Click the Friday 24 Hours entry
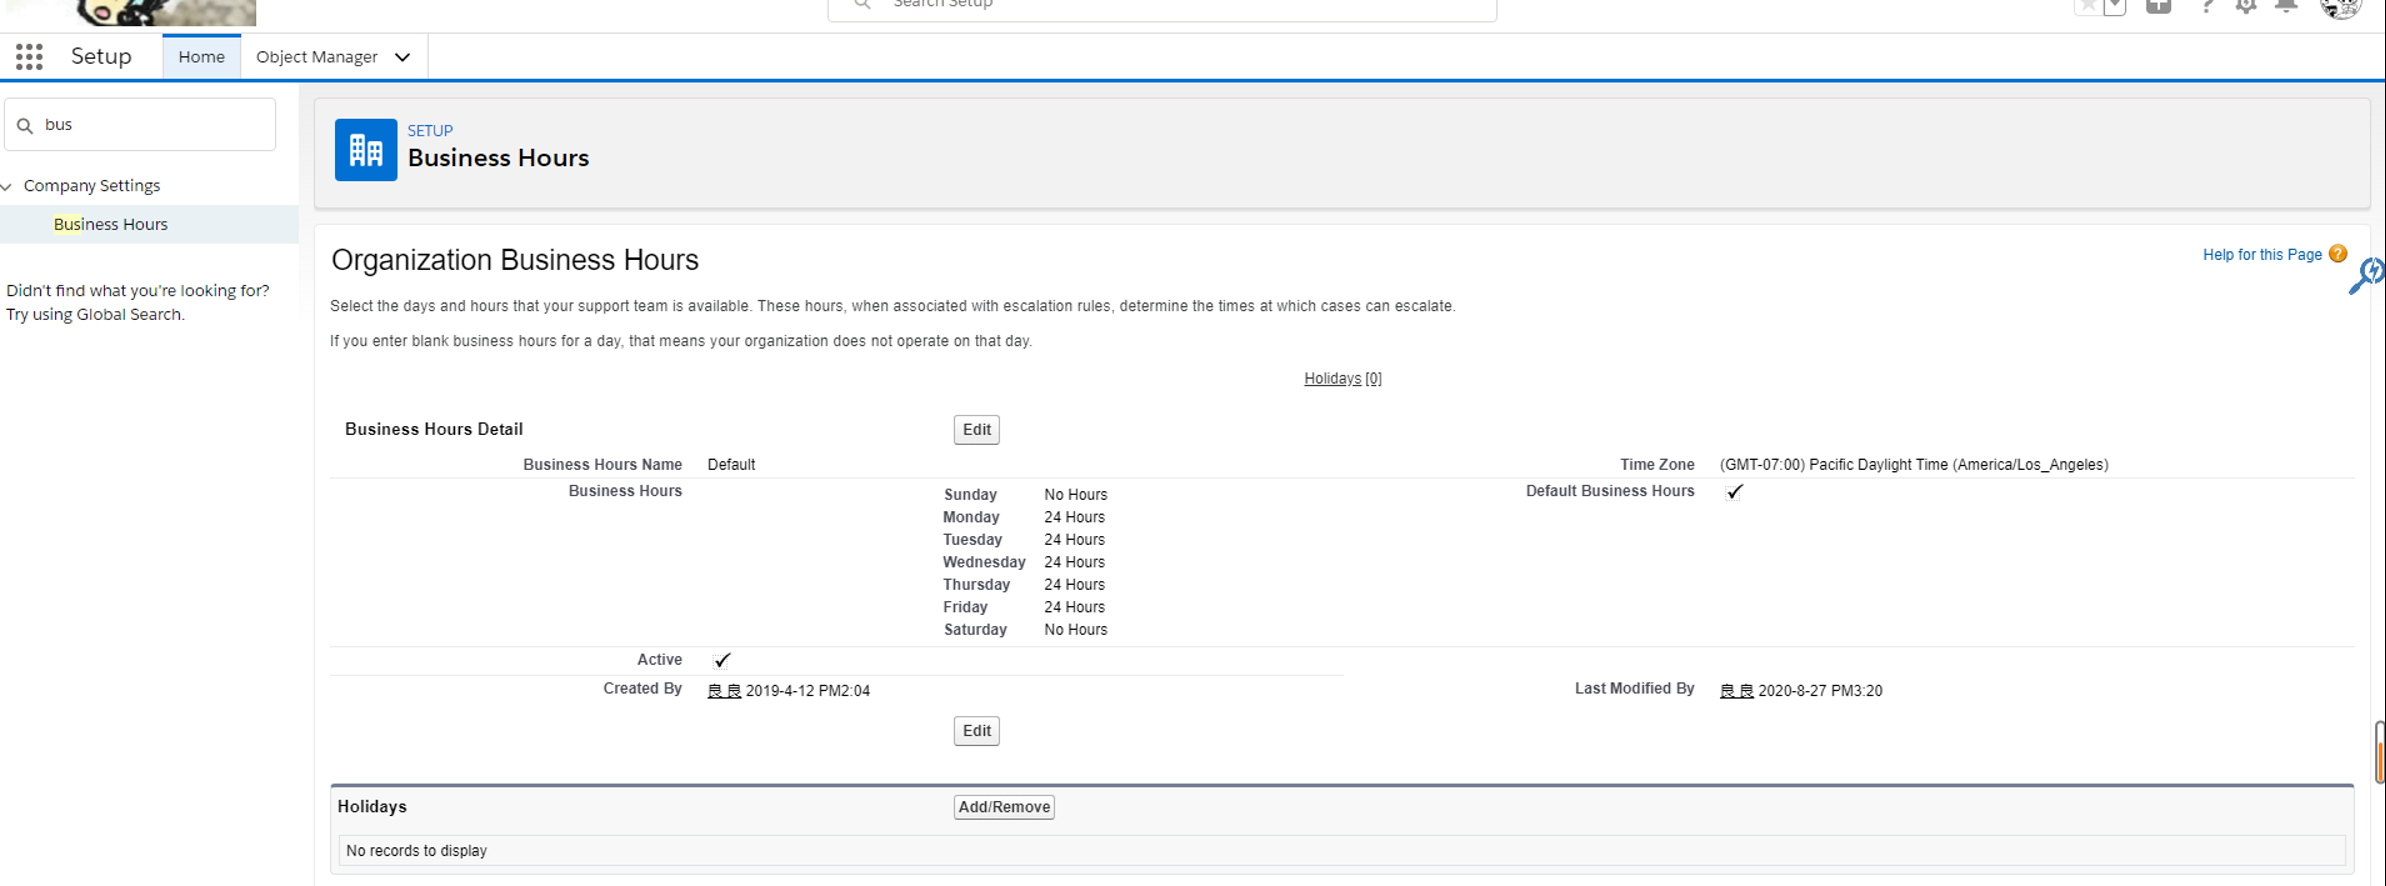This screenshot has height=886, width=2386. [1024, 607]
